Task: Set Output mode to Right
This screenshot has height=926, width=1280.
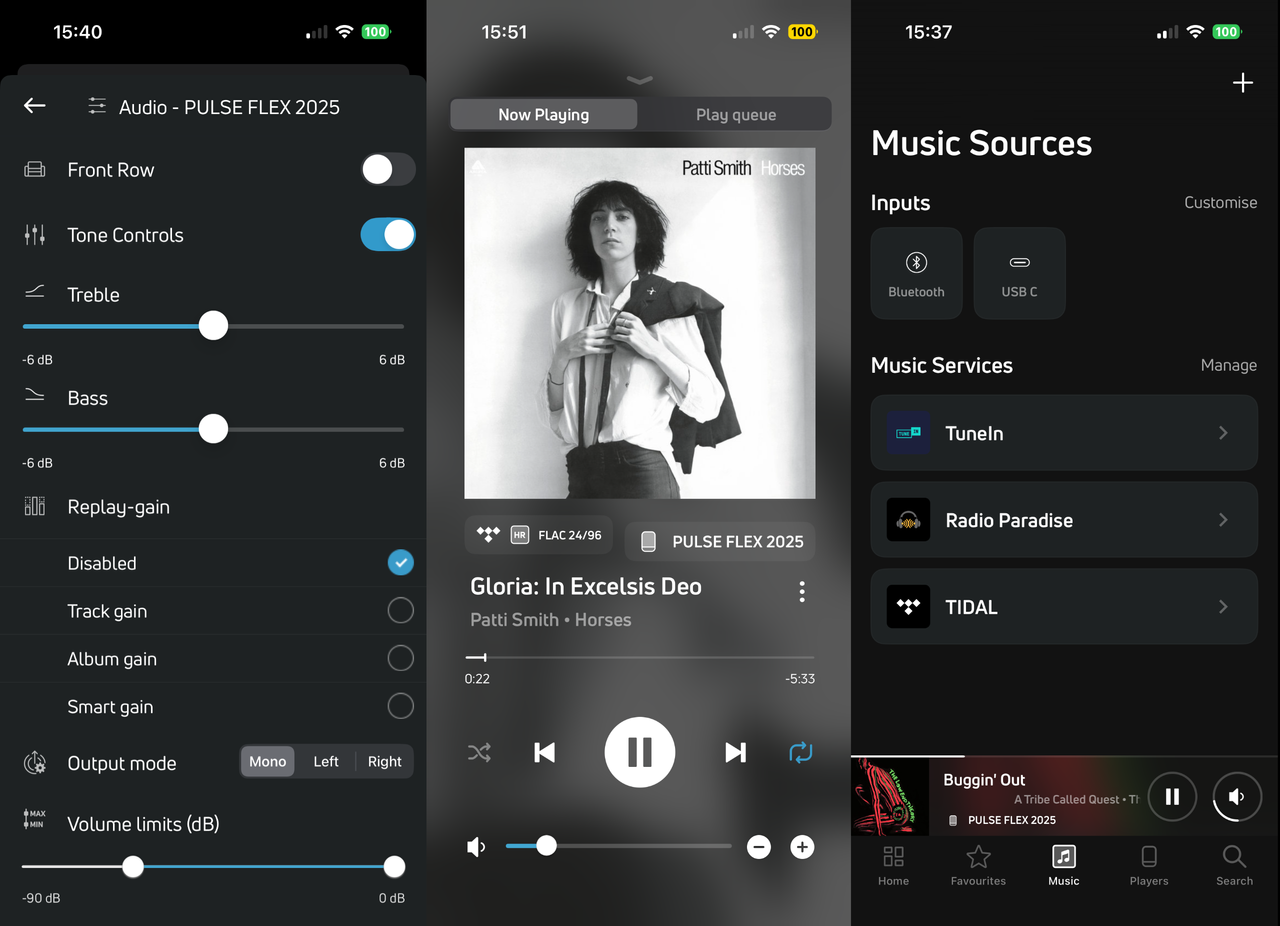Action: point(384,762)
